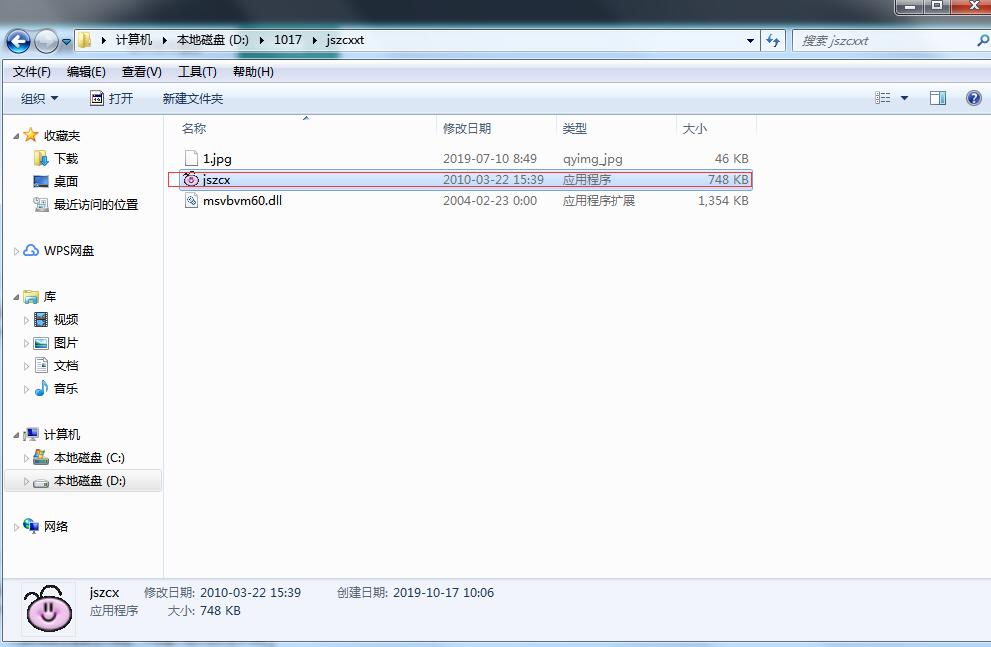Screen dimensions: 991x647
Task: Select 计算机 in the address path
Action: coord(133,40)
